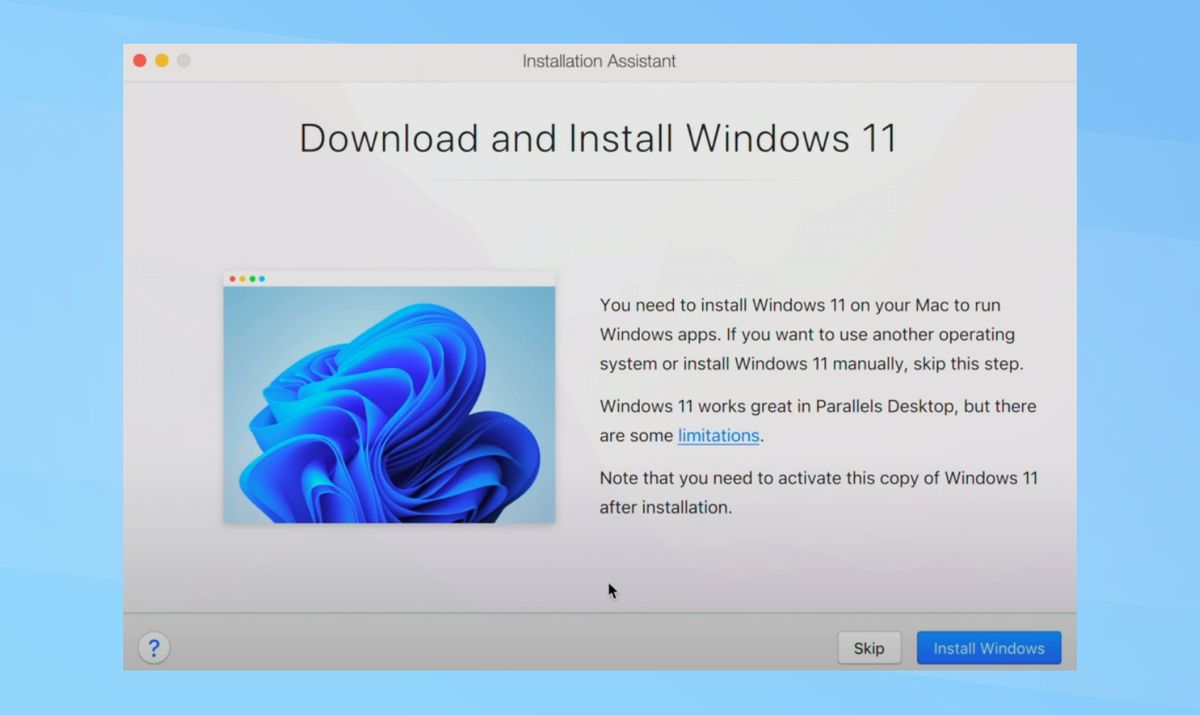Select the Installation Assistant title bar
The width and height of the screenshot is (1200, 715).
point(598,61)
